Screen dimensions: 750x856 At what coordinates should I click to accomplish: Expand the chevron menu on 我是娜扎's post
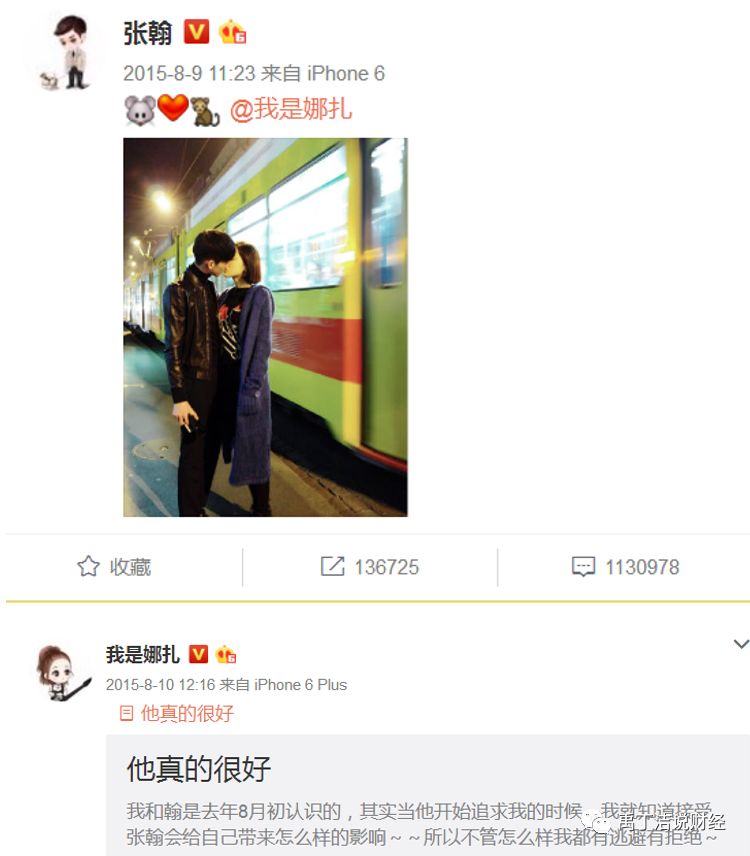[741, 644]
